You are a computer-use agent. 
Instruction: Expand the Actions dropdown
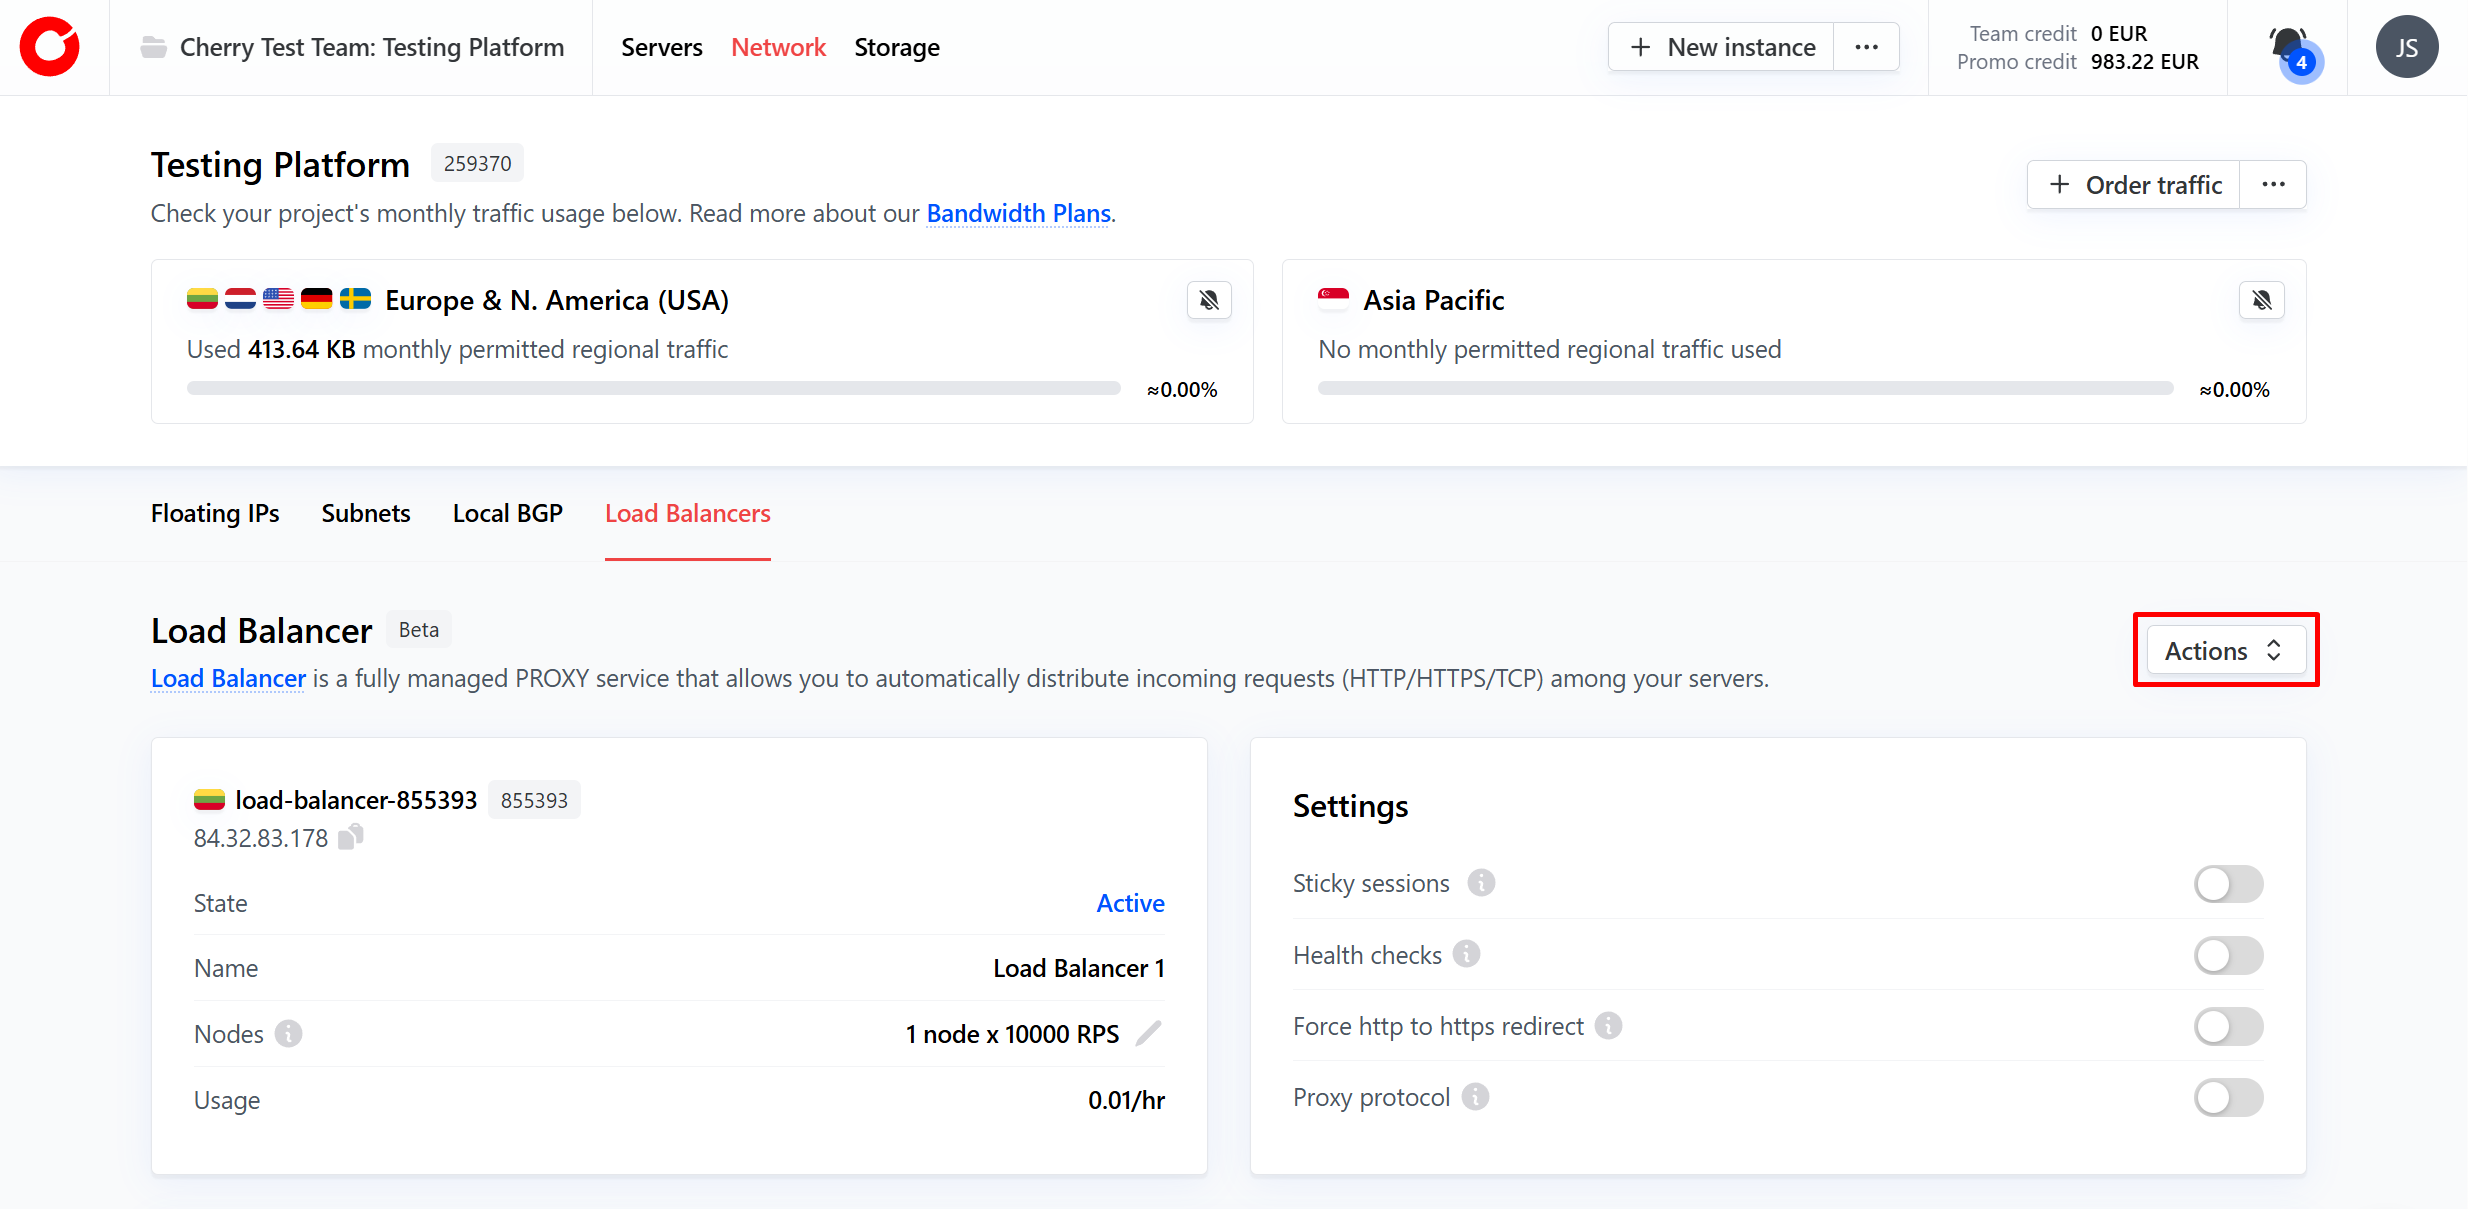click(x=2225, y=651)
